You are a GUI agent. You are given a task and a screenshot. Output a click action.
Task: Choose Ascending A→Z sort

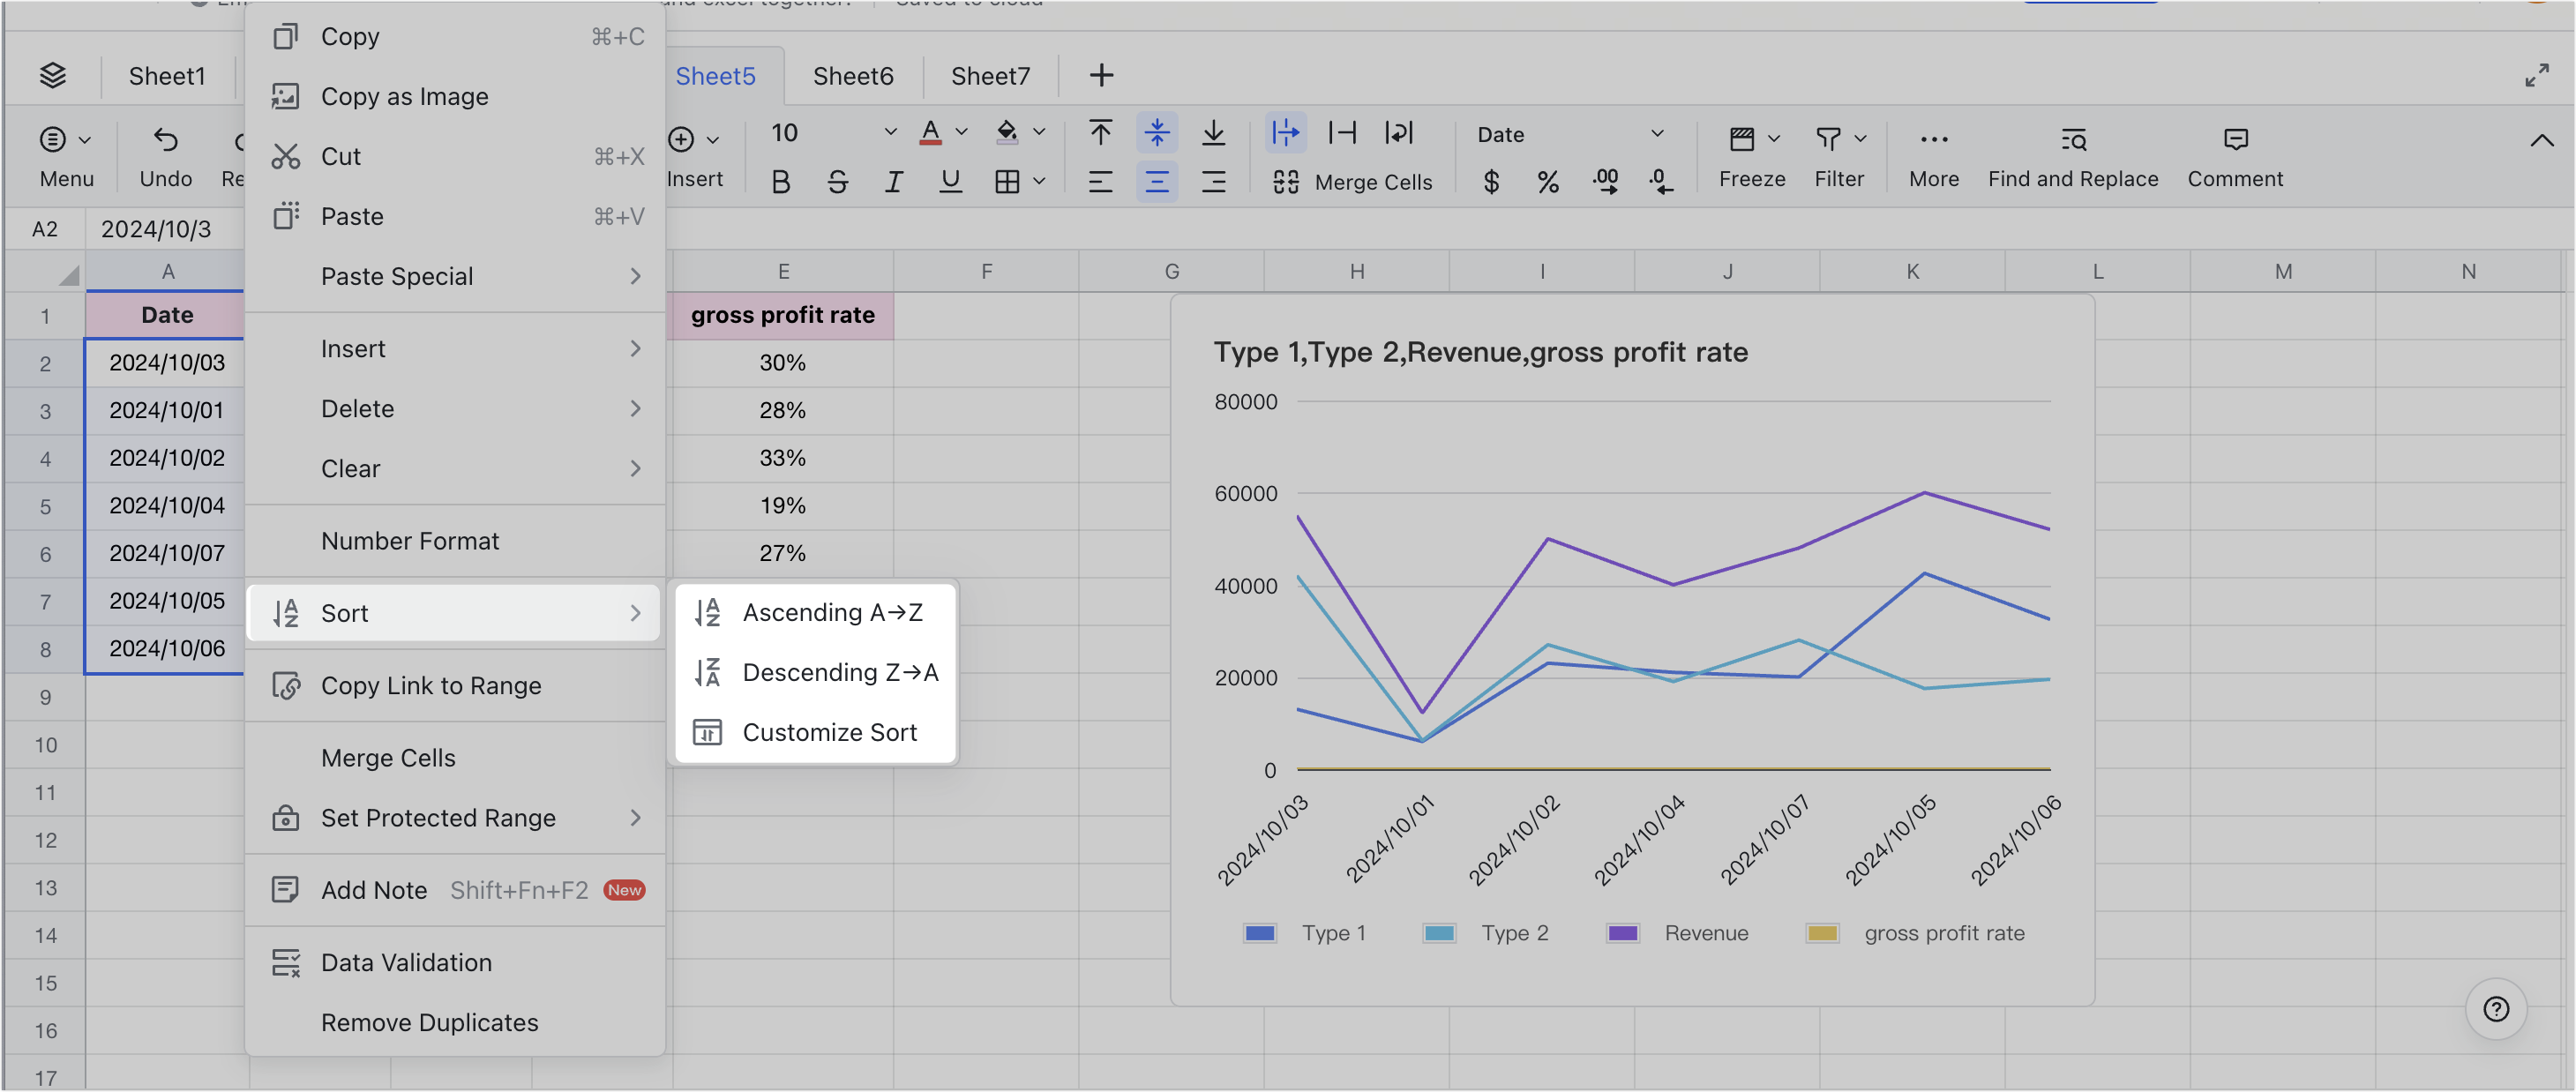coord(815,613)
